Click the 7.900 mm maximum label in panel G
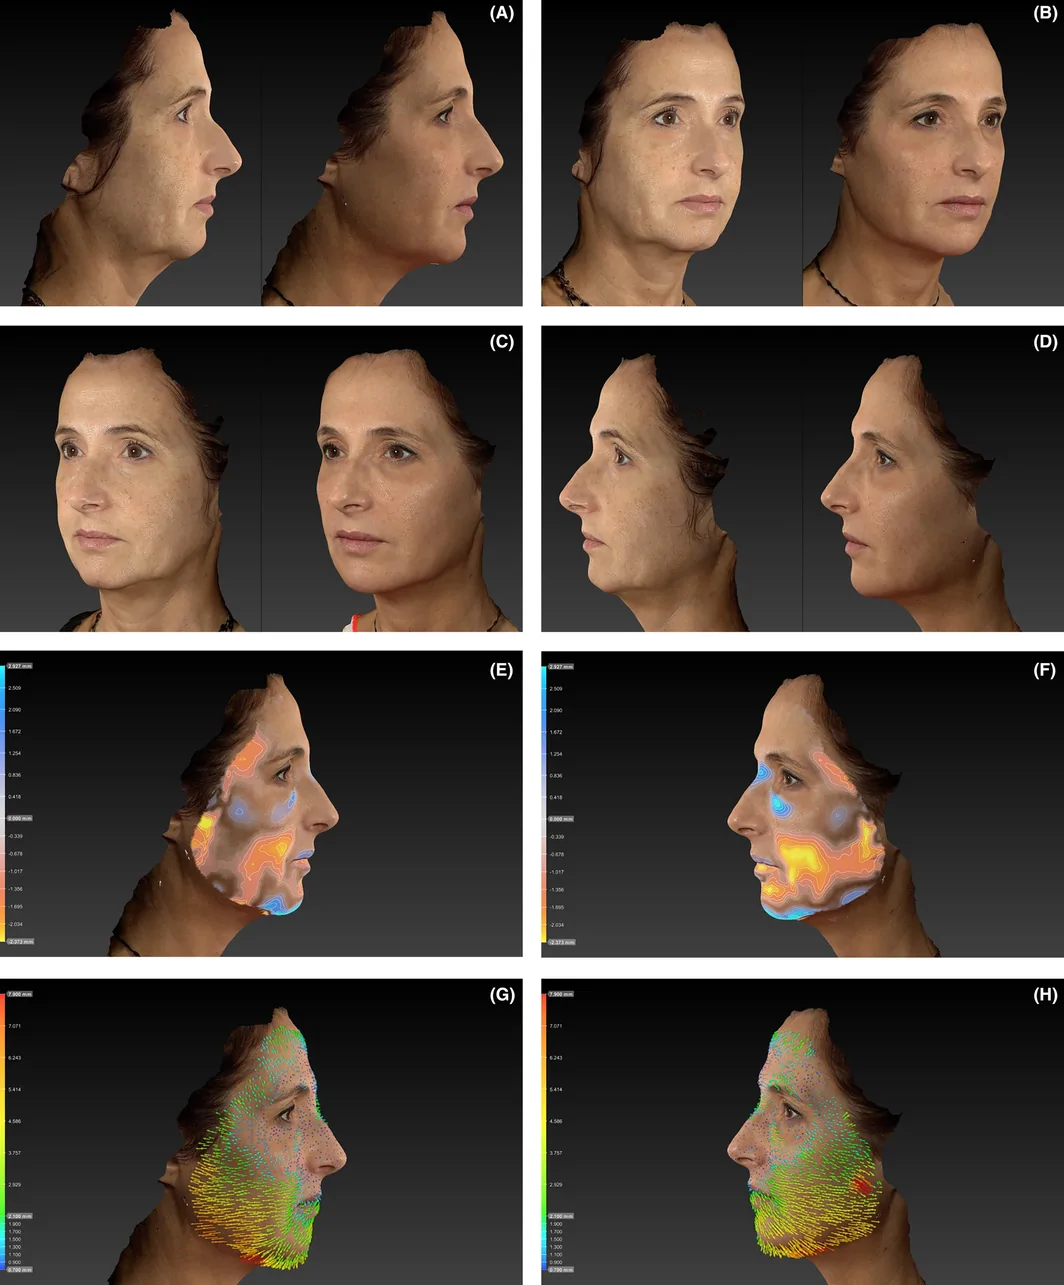The width and height of the screenshot is (1064, 1285). coord(20,994)
